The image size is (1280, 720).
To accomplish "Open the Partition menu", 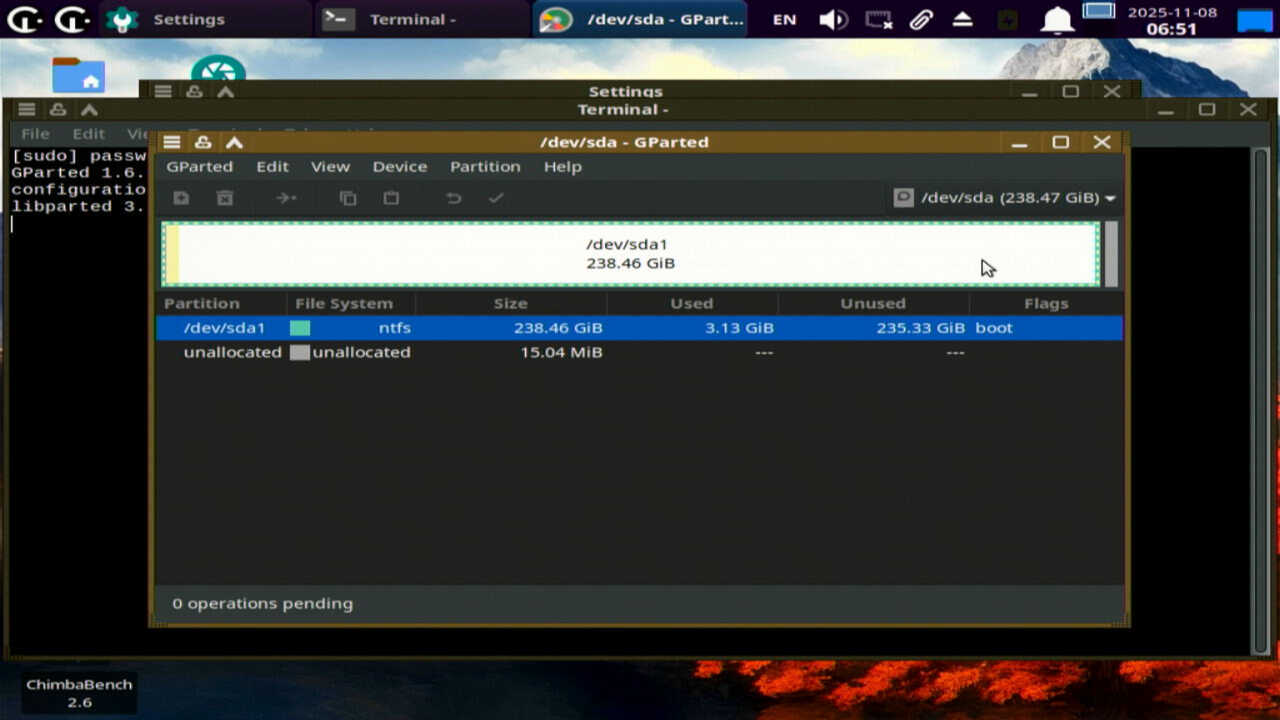I will pyautogui.click(x=485, y=167).
